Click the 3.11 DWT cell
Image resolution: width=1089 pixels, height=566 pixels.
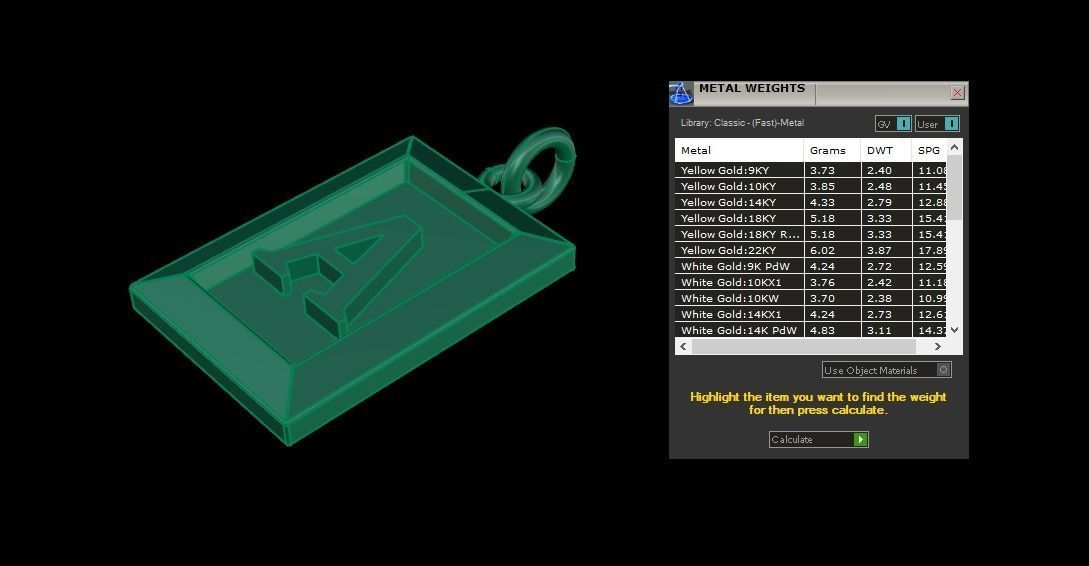tap(886, 330)
